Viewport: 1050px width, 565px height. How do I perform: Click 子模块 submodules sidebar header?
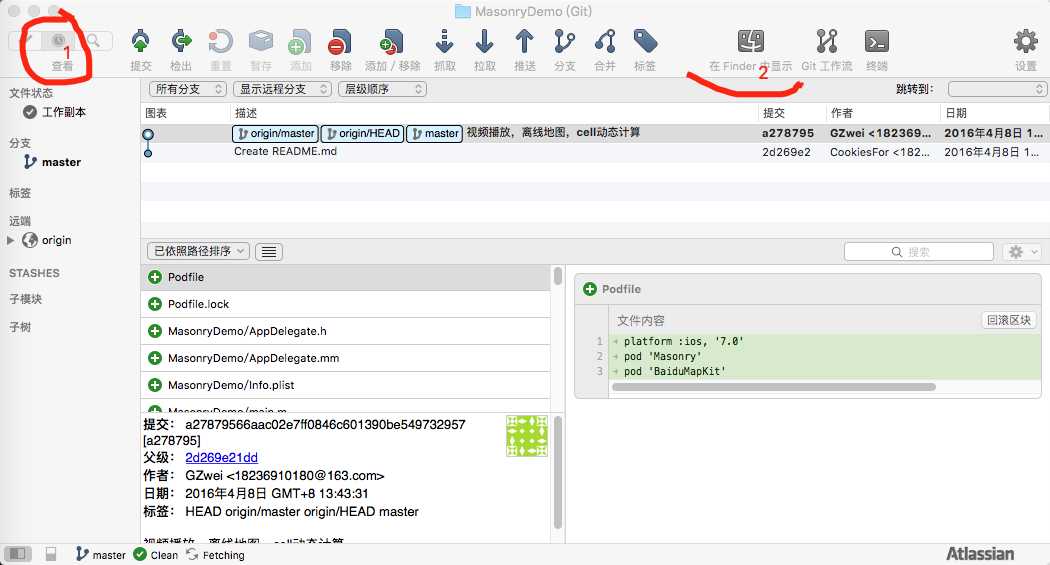25,299
